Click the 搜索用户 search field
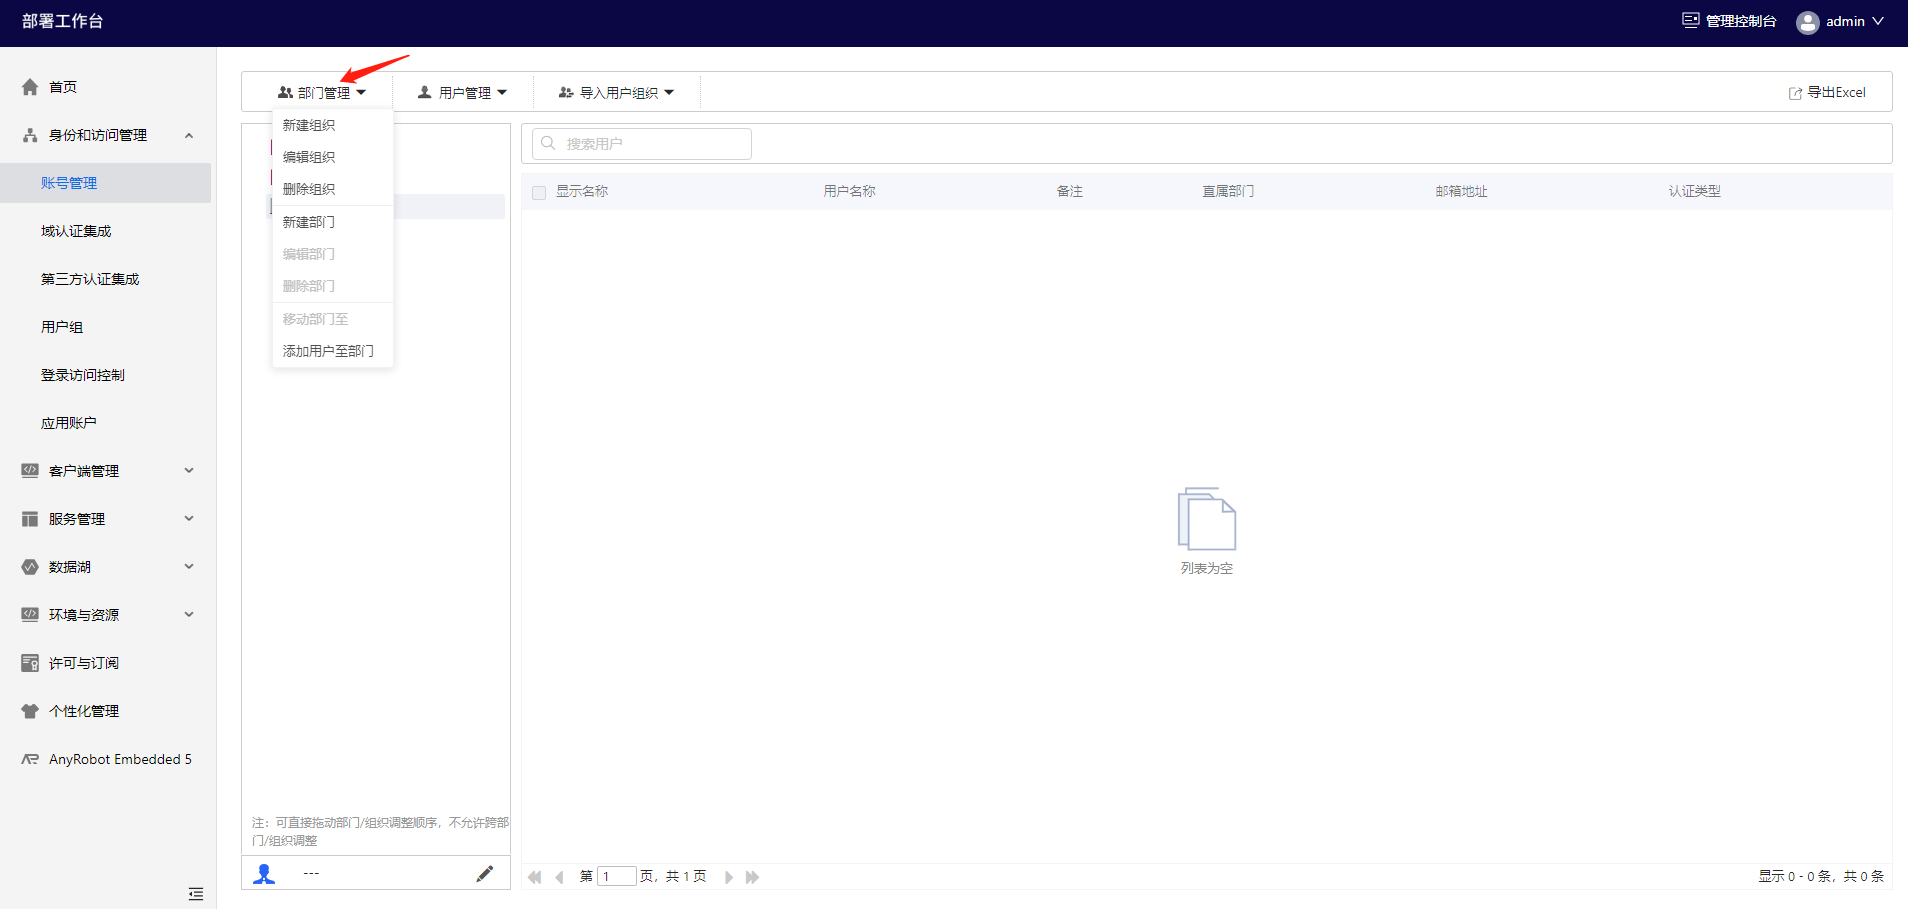The width and height of the screenshot is (1908, 909). [x=642, y=144]
